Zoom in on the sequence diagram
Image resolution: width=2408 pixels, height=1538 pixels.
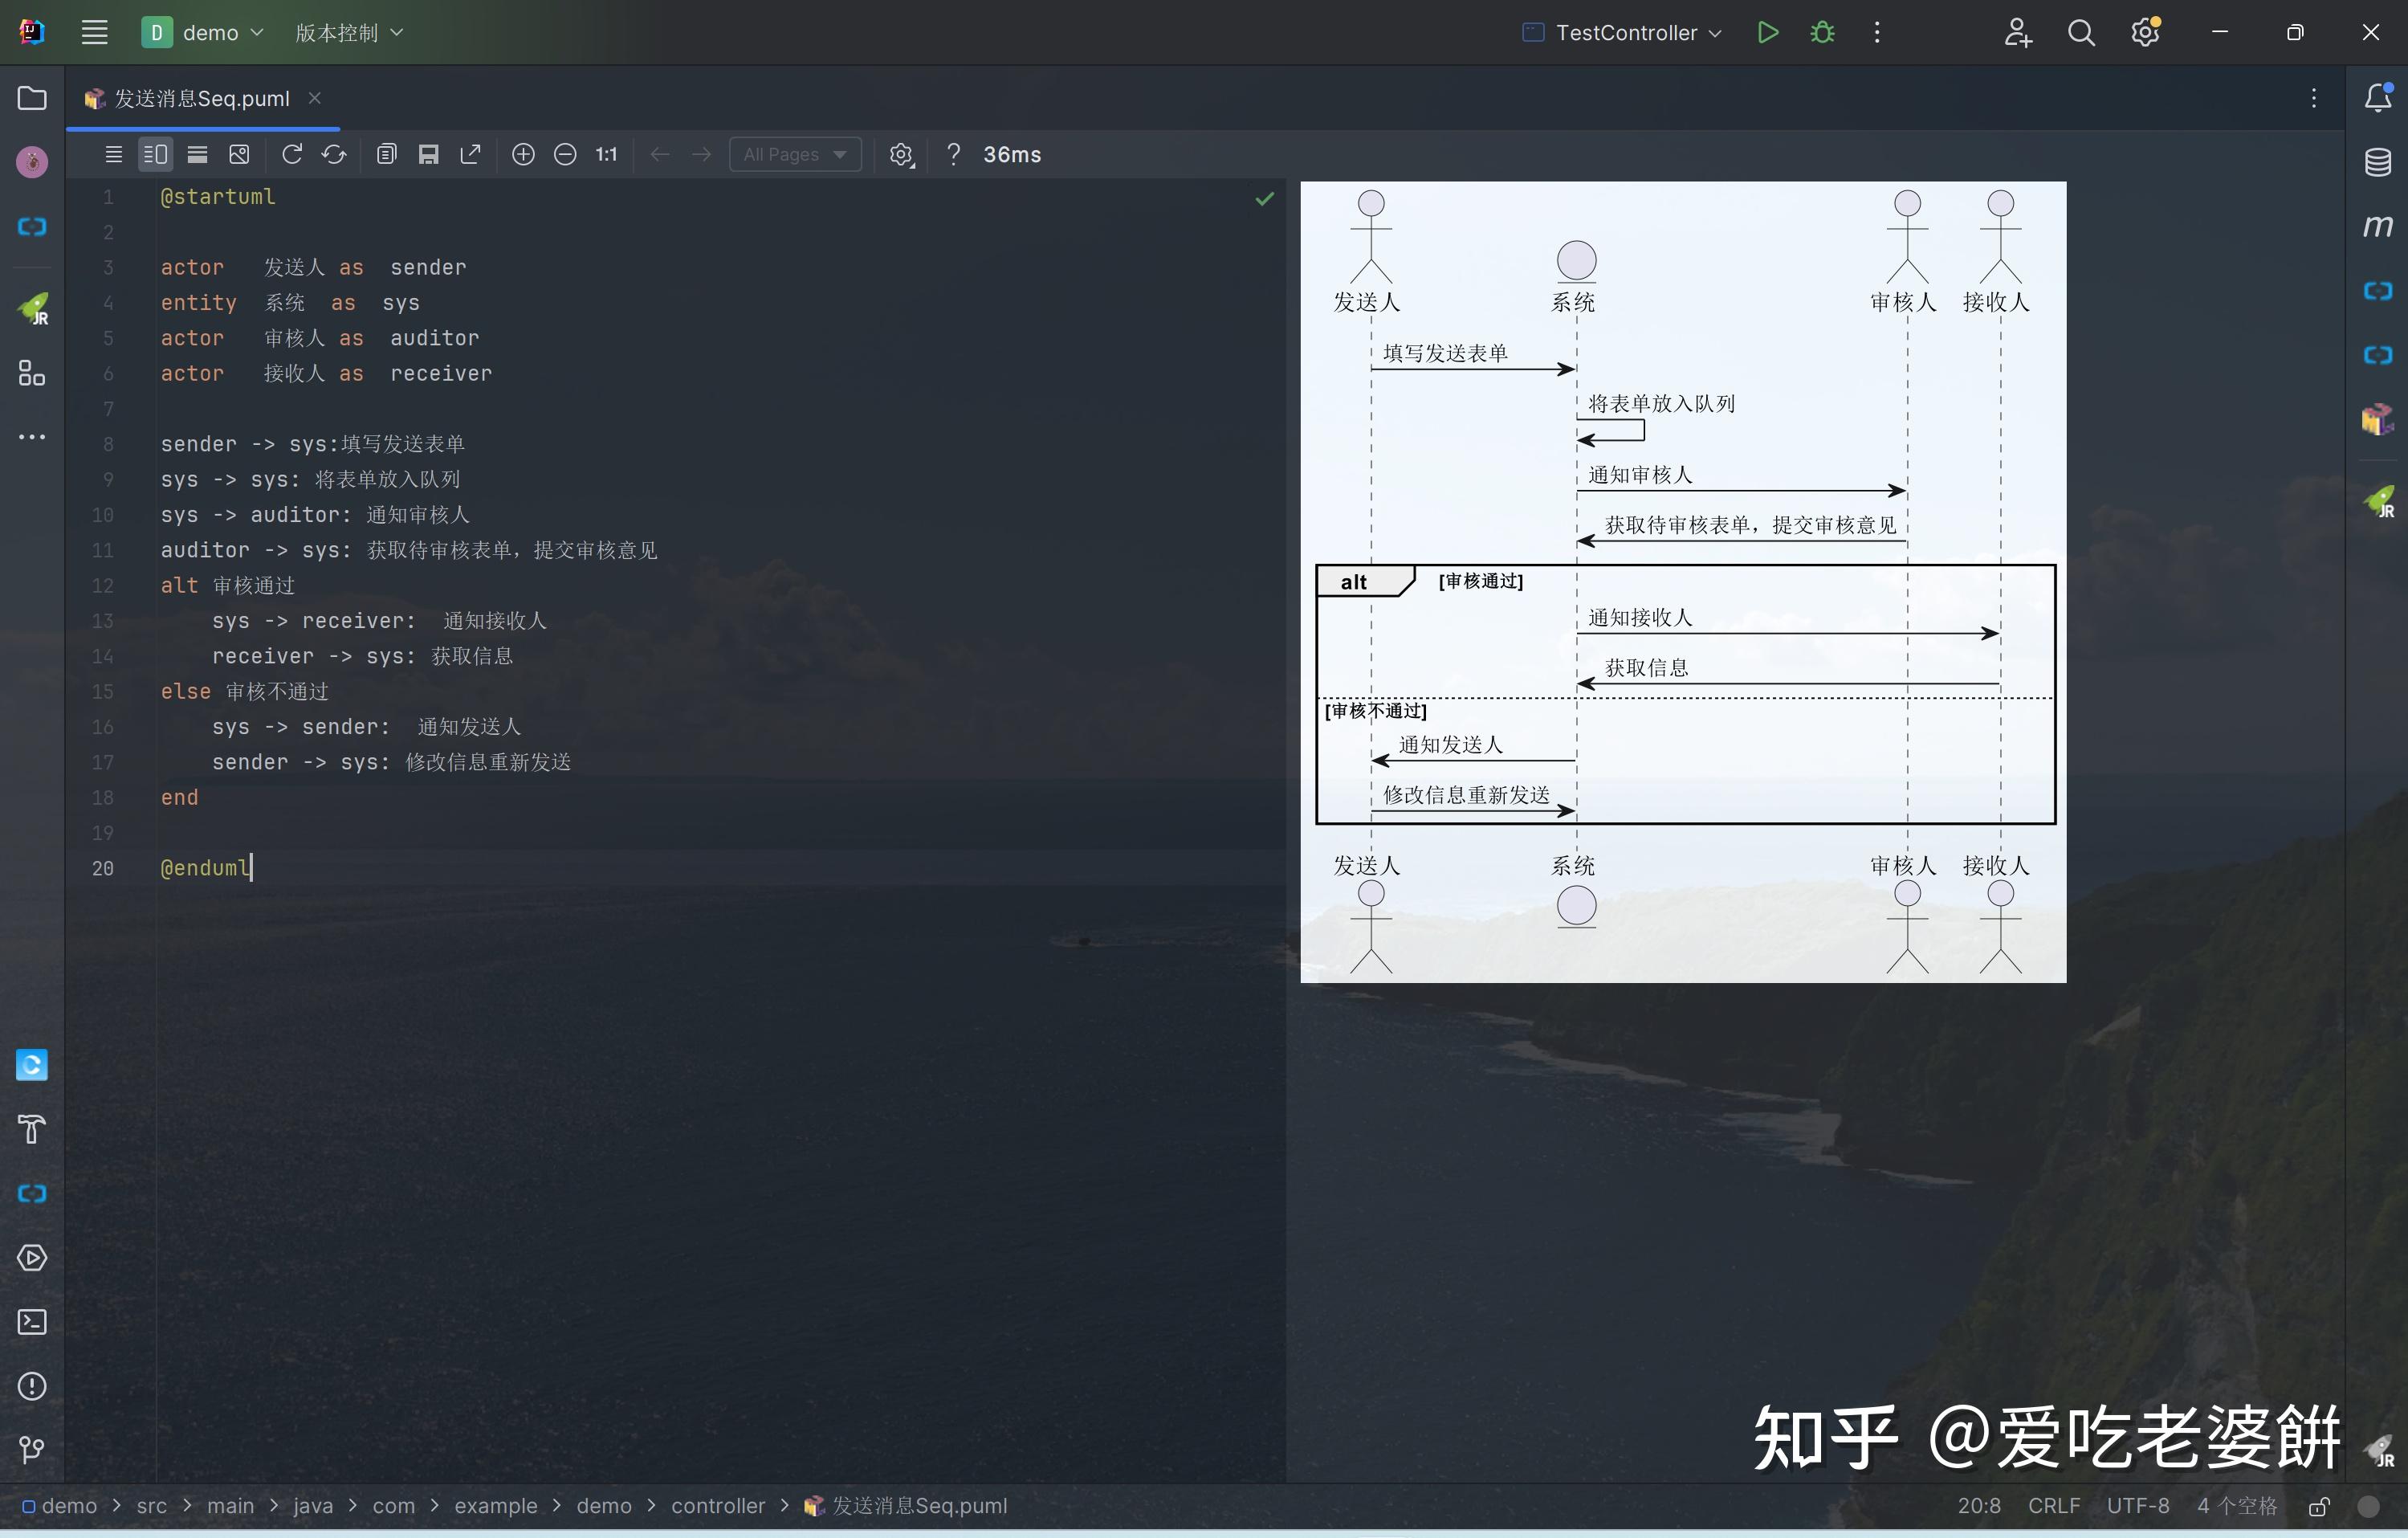pos(524,154)
